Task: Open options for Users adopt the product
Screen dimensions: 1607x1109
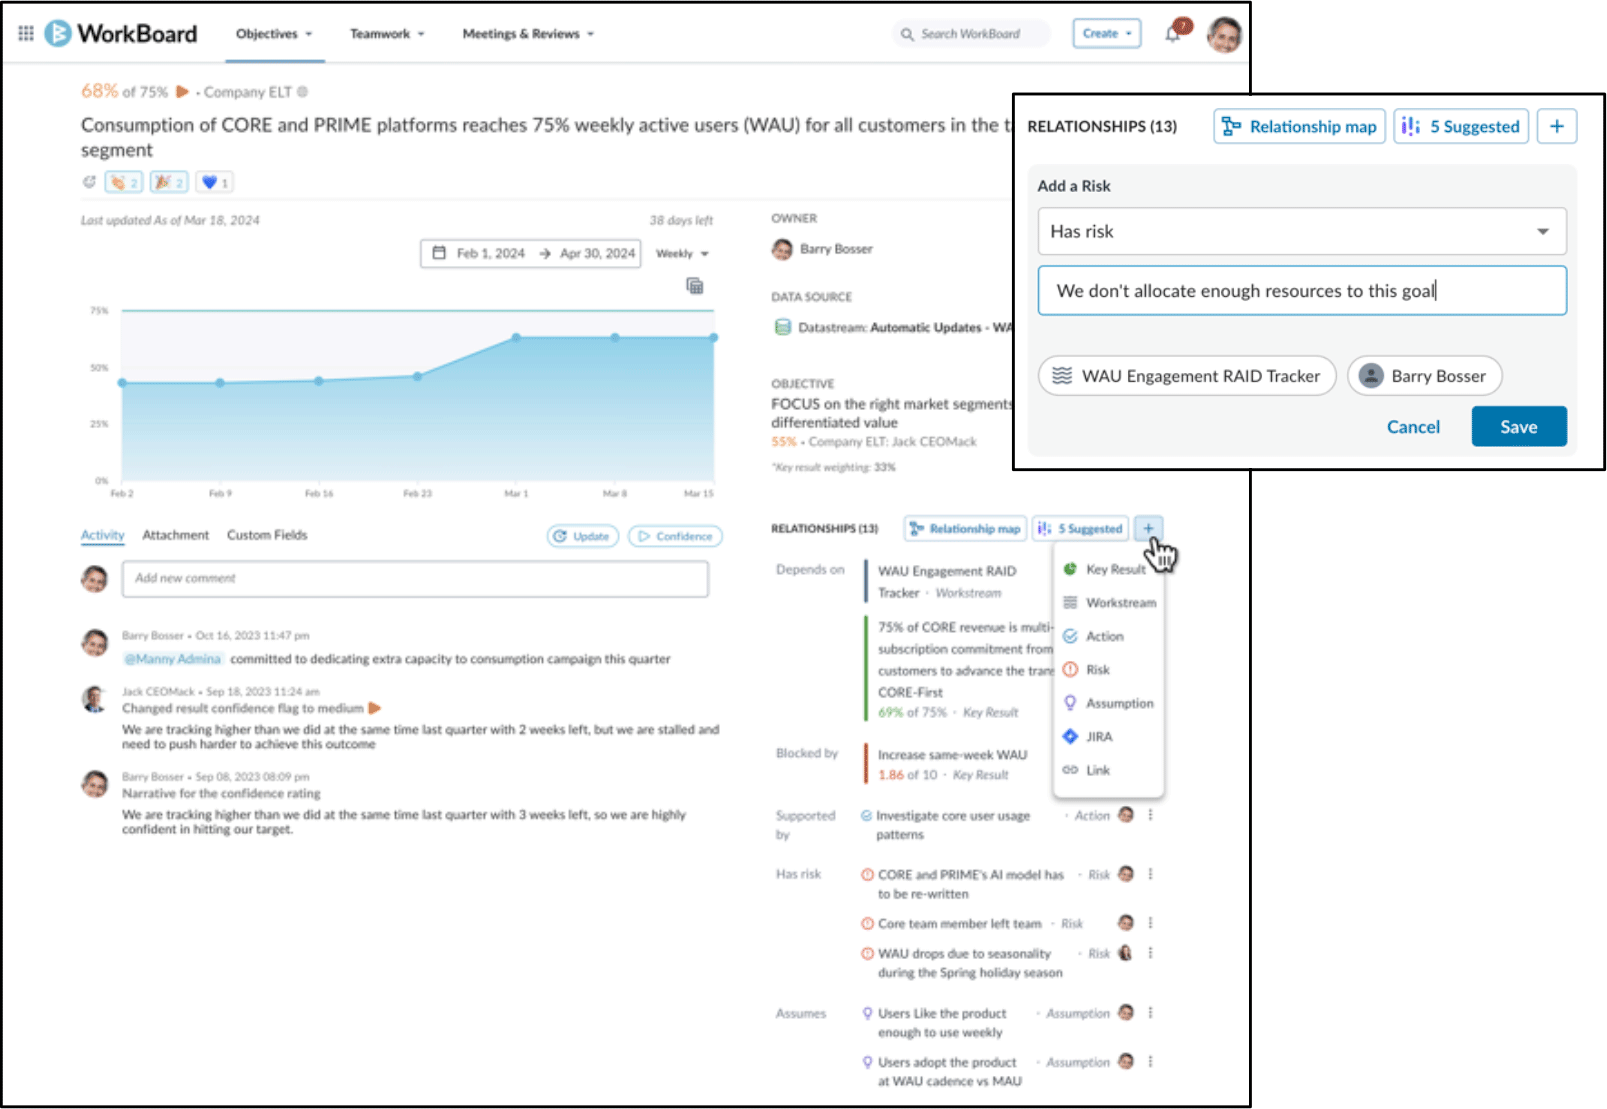Action: (x=1150, y=1061)
